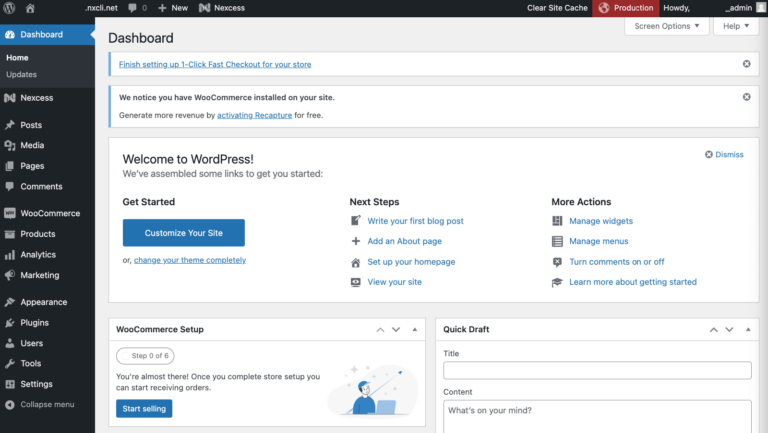Open Manage widgets link

click(x=601, y=221)
